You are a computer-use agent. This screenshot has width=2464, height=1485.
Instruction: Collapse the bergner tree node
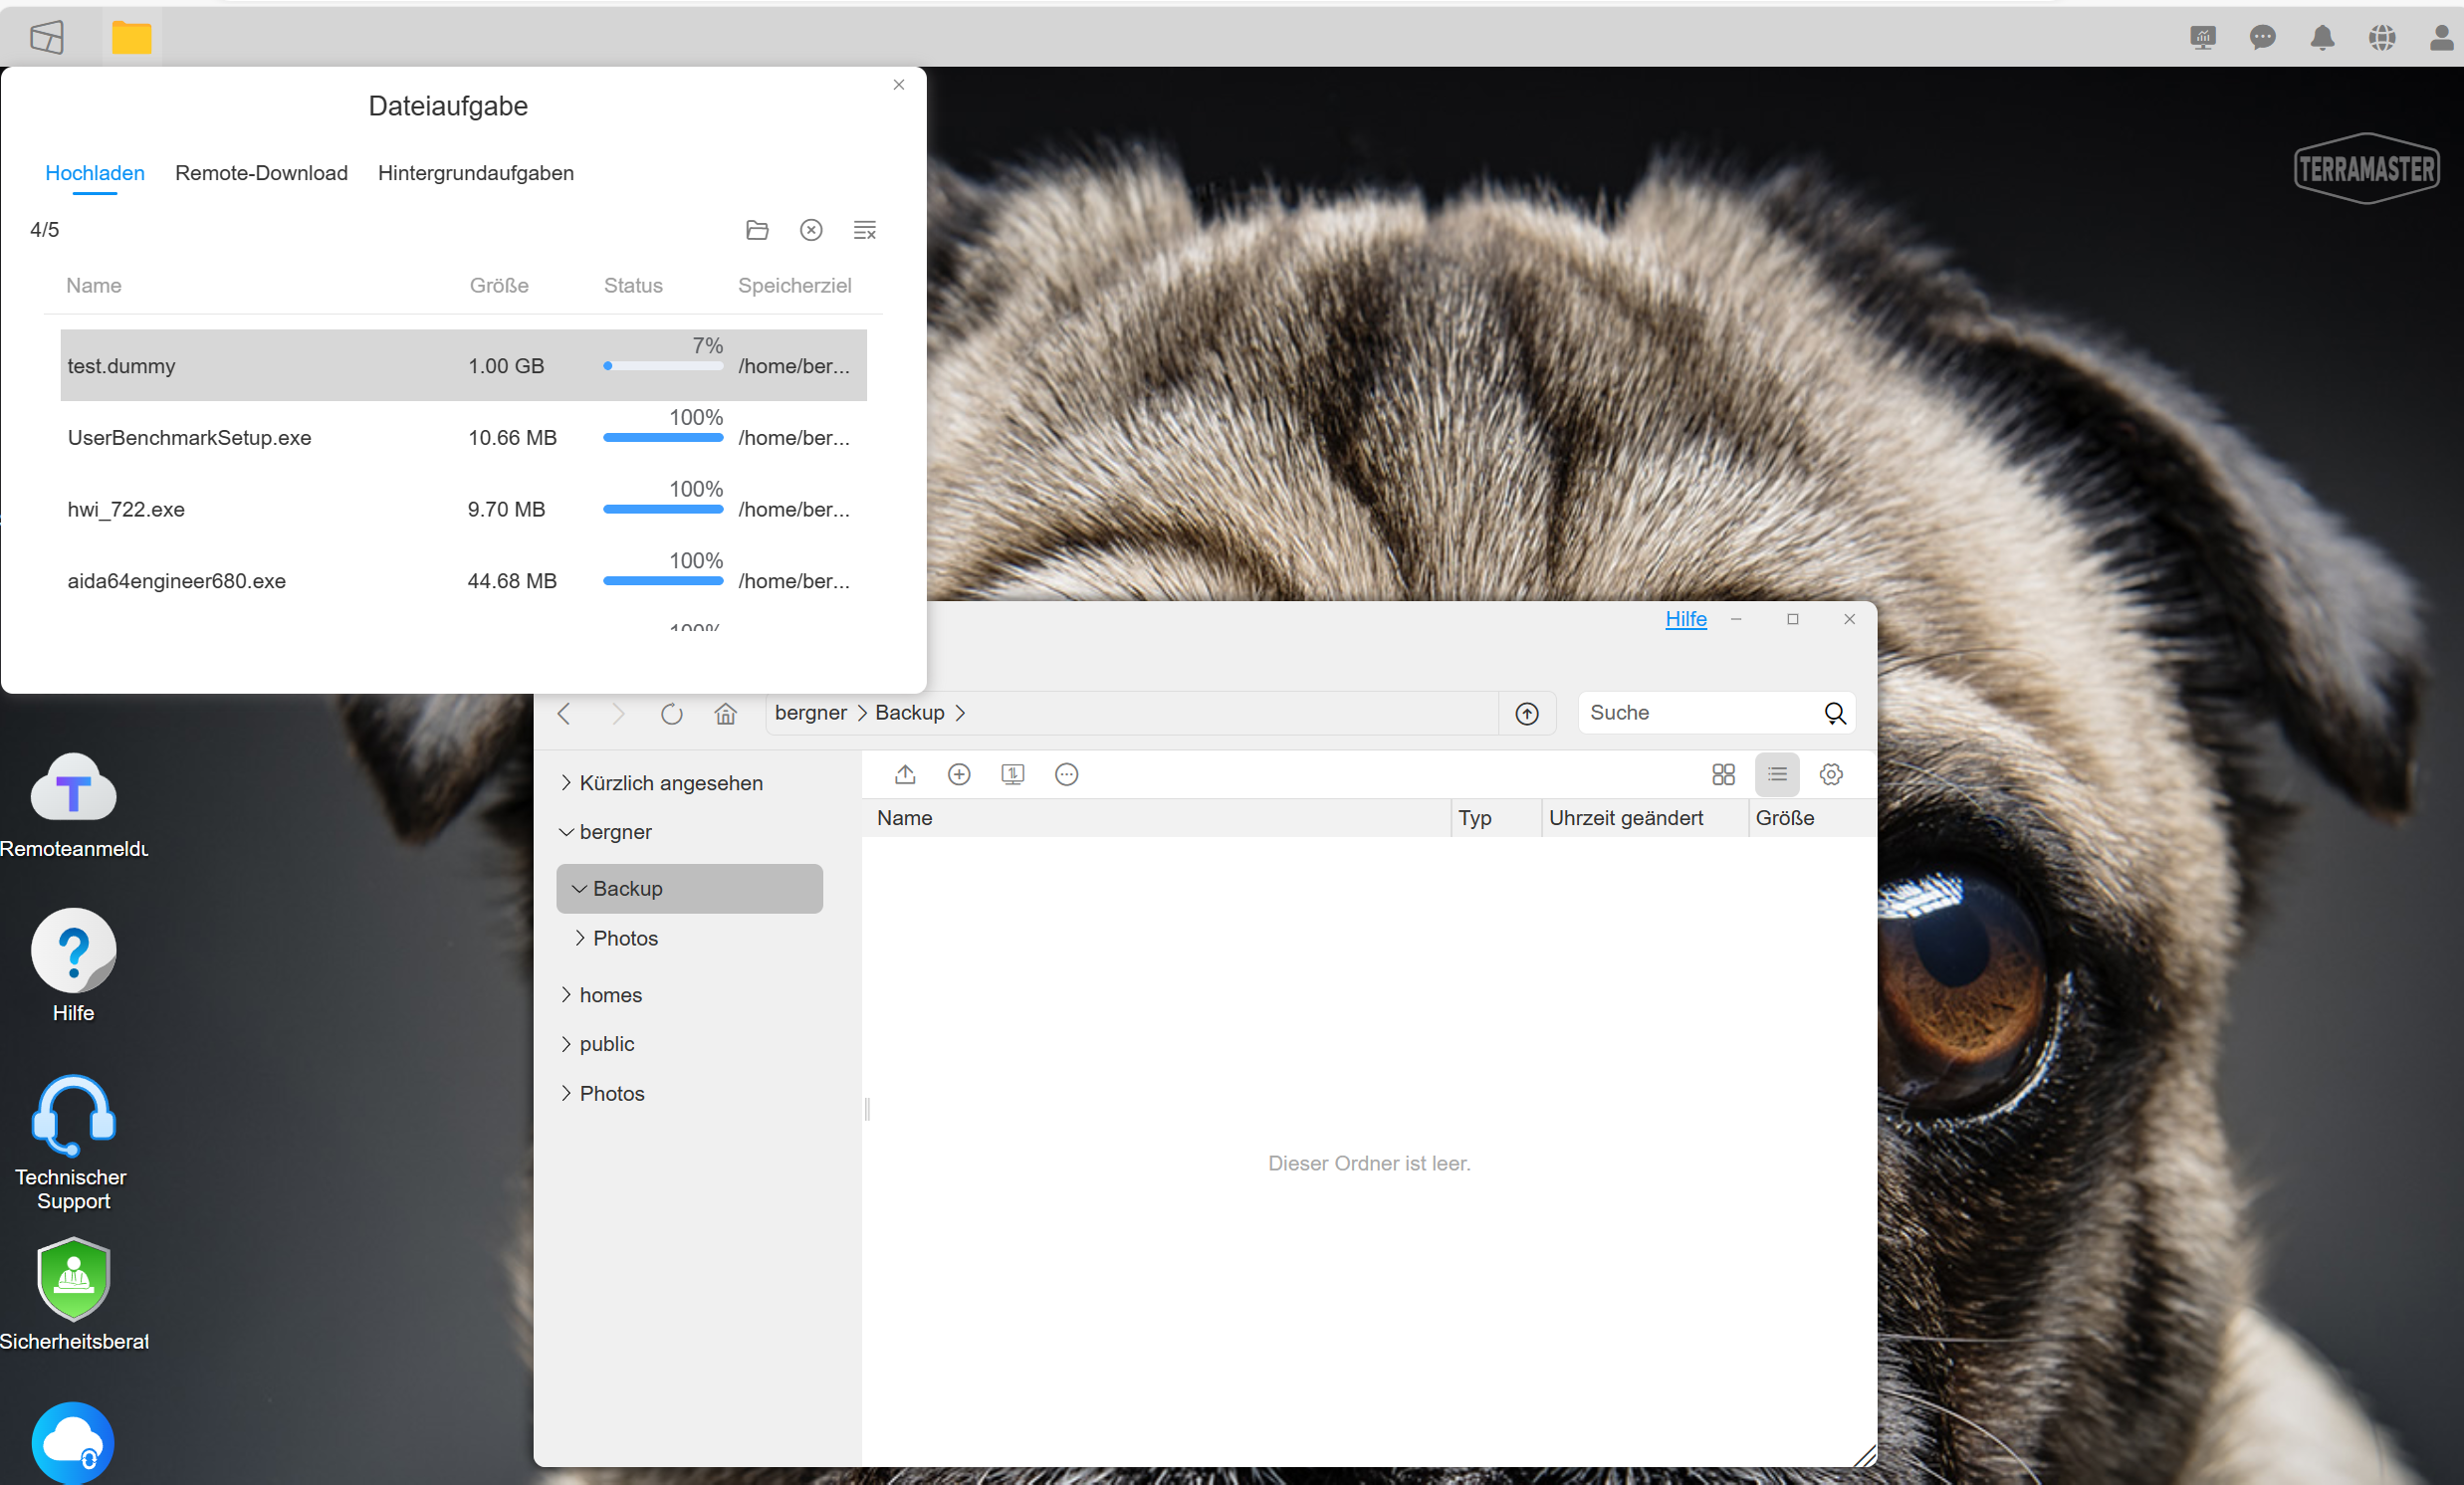566,832
